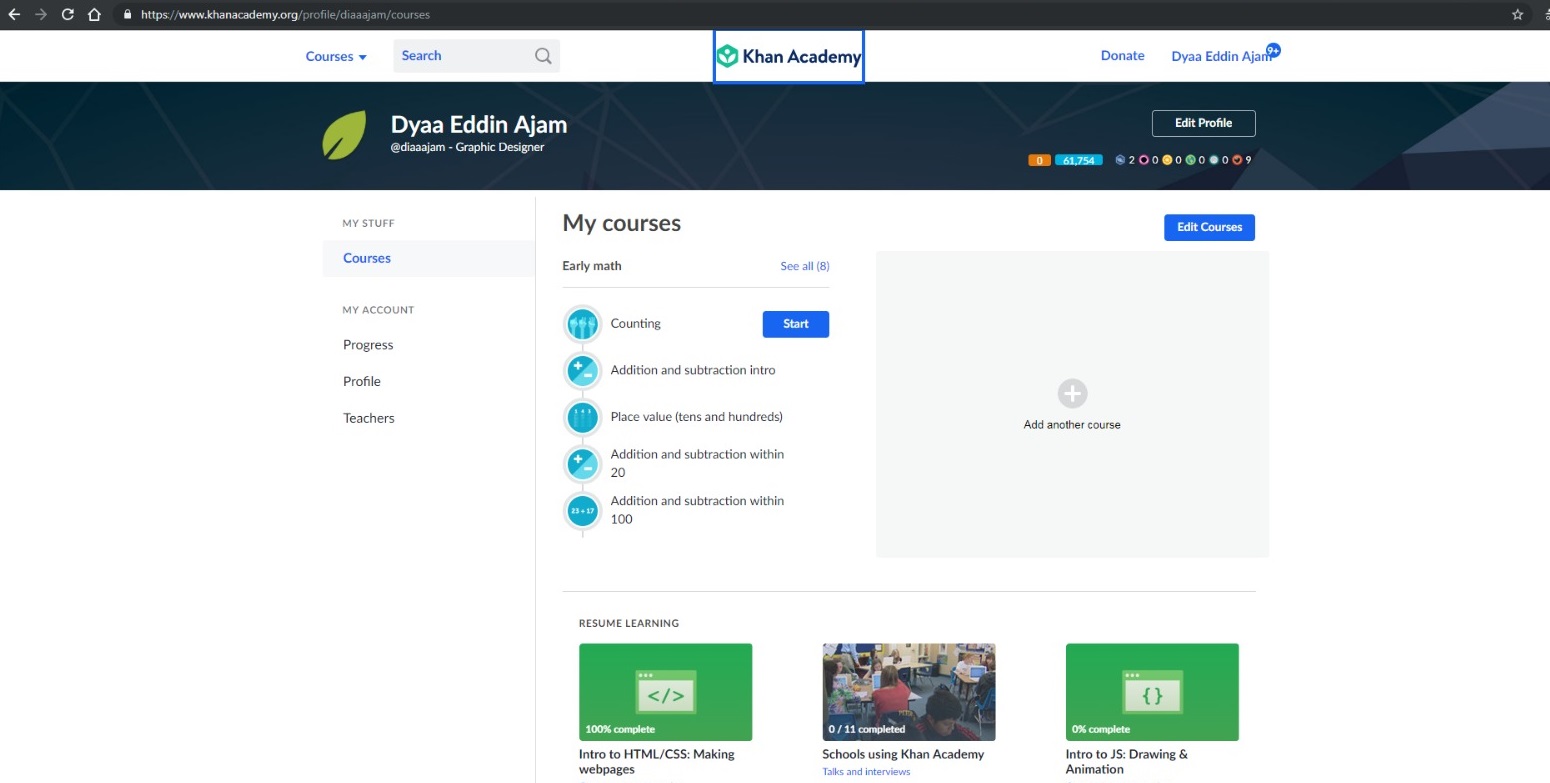1550x783 pixels.
Task: Click the 9+ notifications badge
Action: pos(1273,49)
